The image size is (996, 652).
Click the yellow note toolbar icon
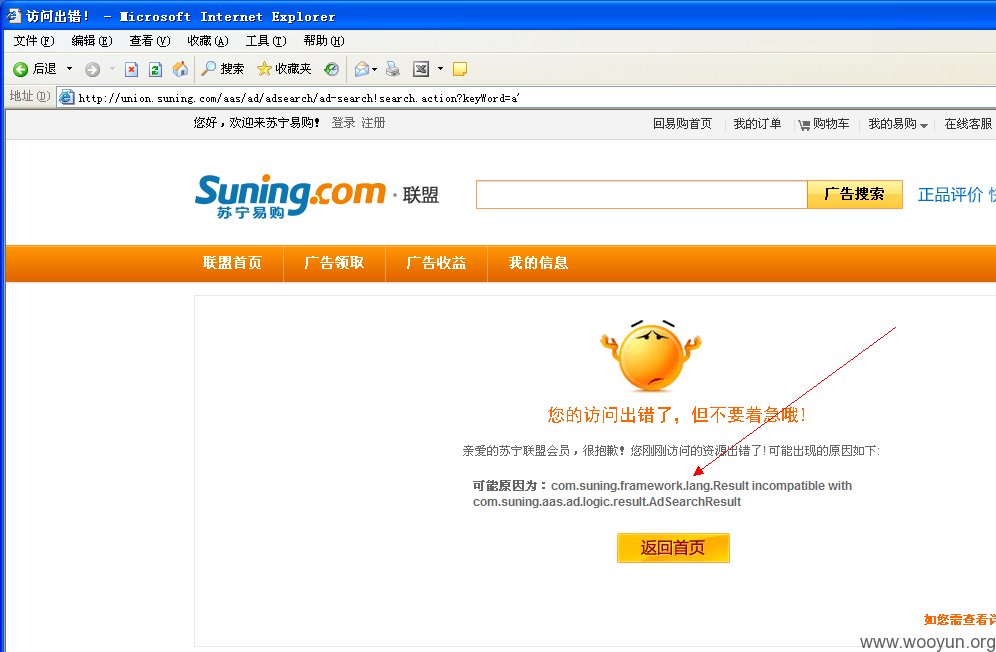point(460,69)
